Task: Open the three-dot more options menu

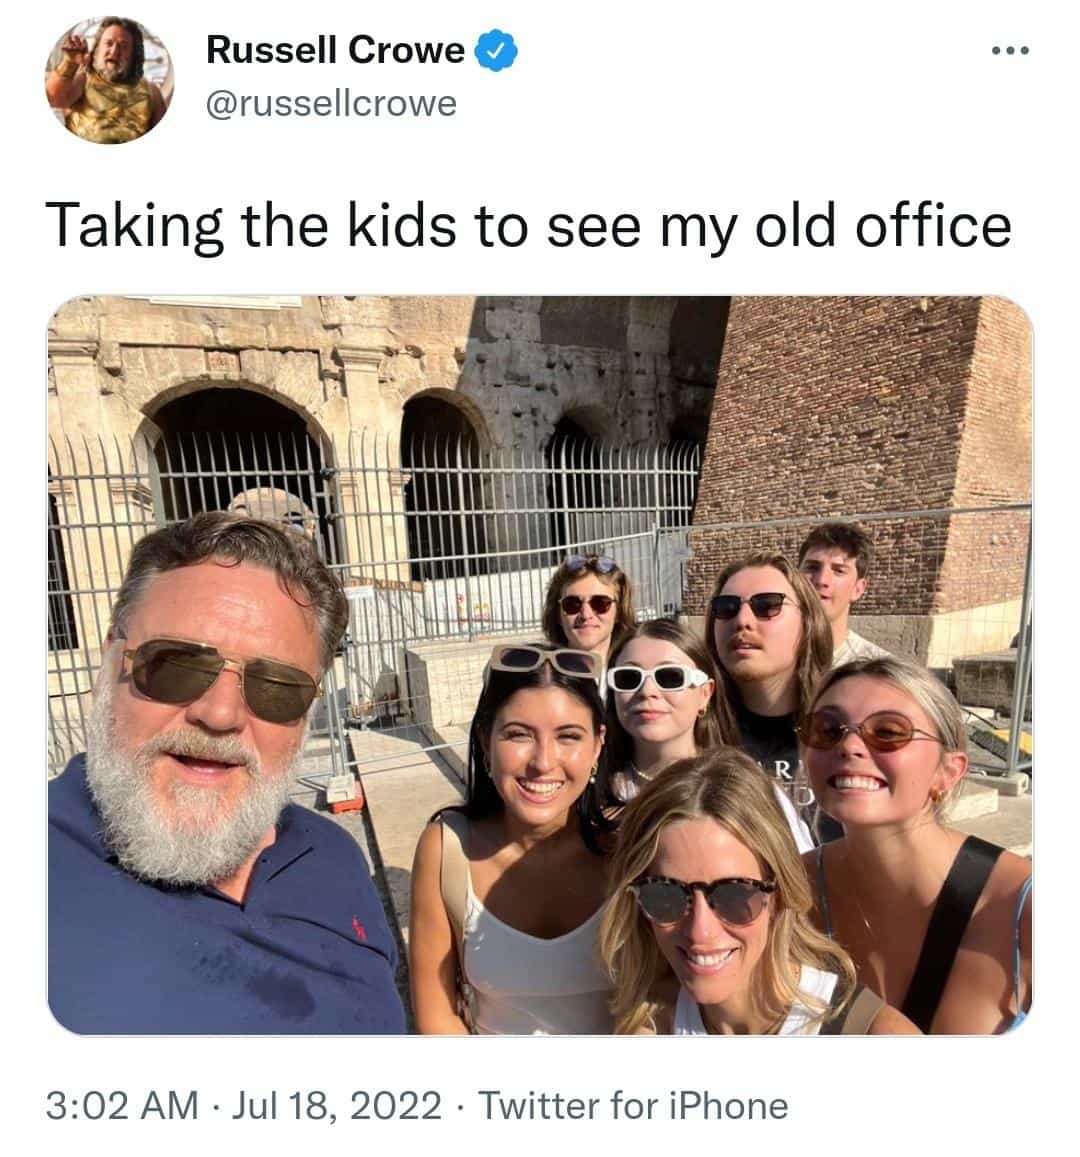Action: 1009,50
